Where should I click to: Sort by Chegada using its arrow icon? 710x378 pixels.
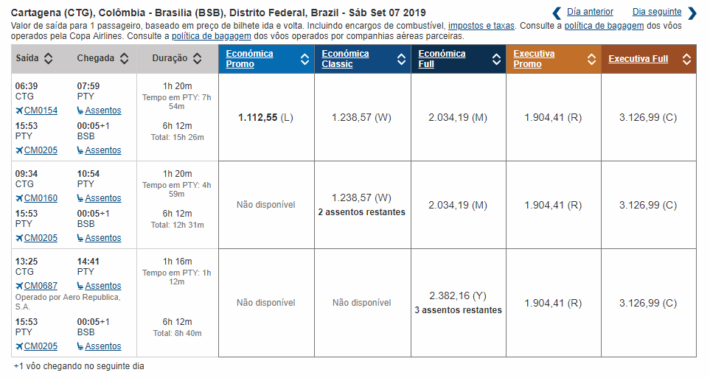pos(124,58)
